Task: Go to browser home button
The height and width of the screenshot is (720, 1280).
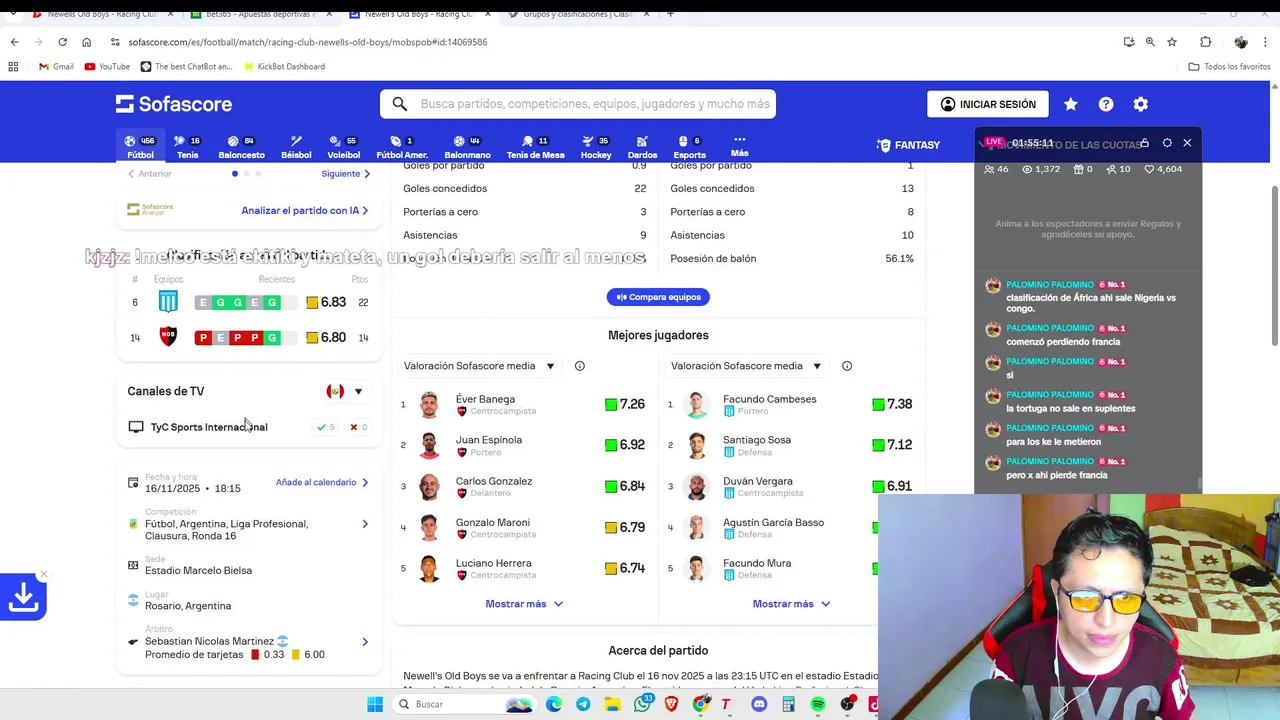Action: 86,42
